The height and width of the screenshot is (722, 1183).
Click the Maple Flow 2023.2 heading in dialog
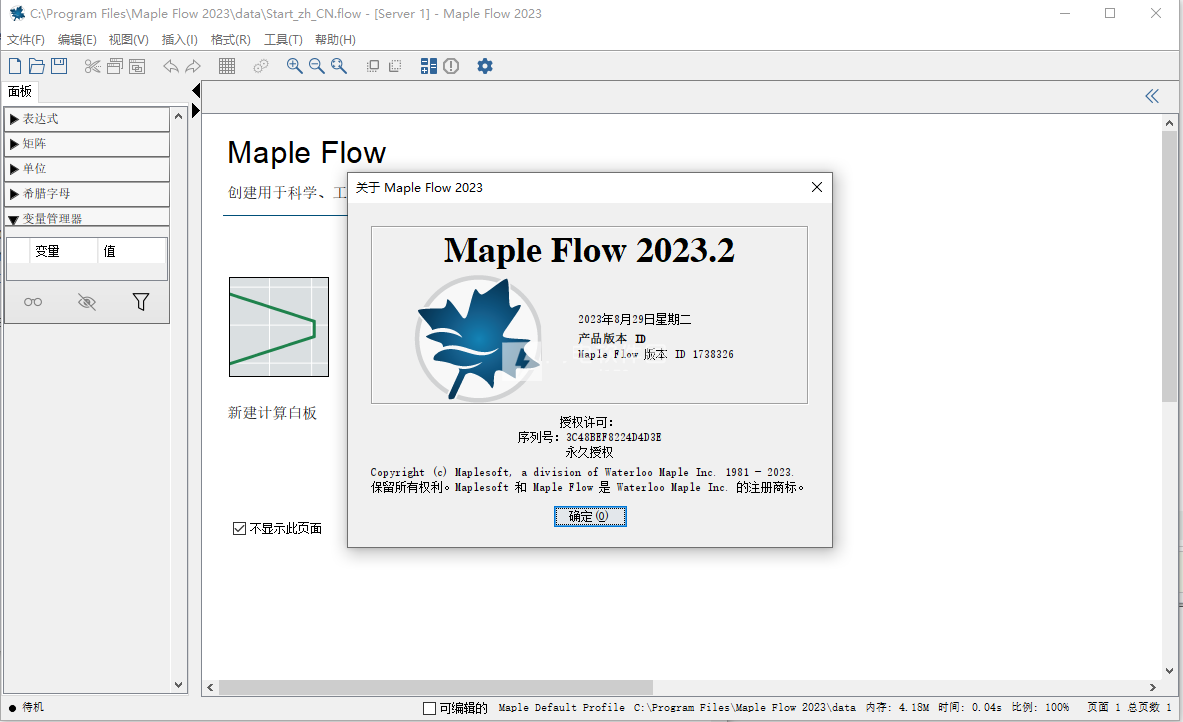589,250
